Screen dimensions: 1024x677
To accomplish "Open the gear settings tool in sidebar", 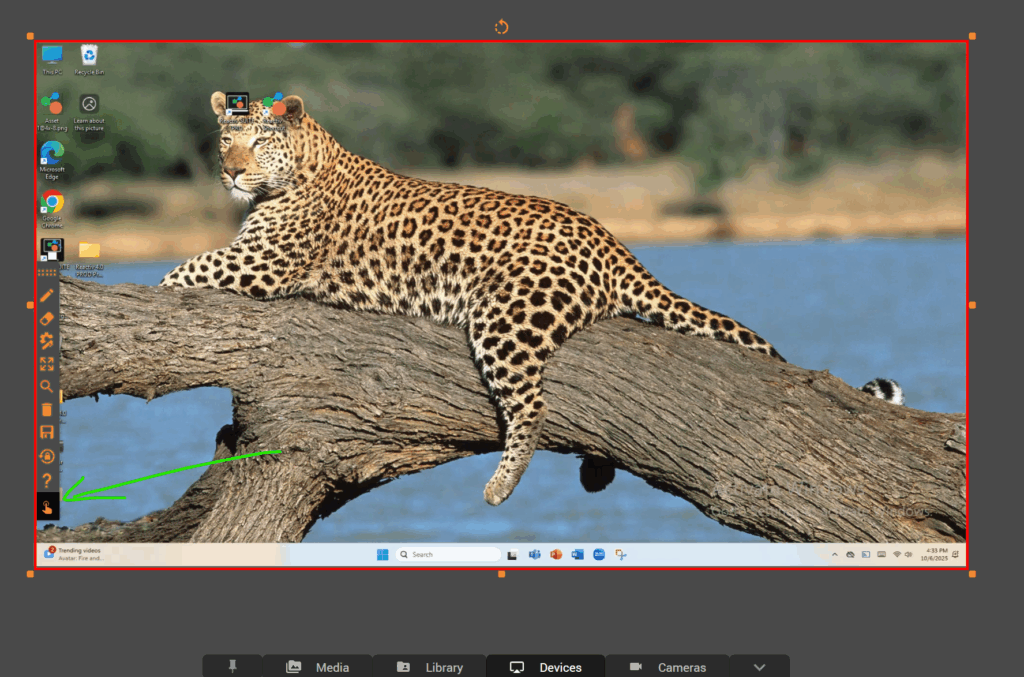I will [47, 341].
